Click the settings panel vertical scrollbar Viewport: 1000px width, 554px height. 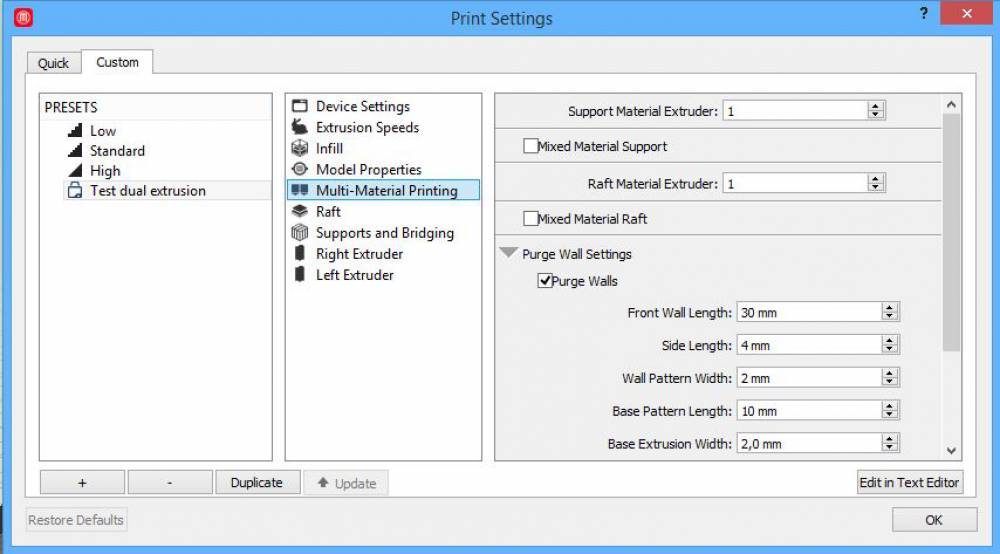[x=951, y=250]
